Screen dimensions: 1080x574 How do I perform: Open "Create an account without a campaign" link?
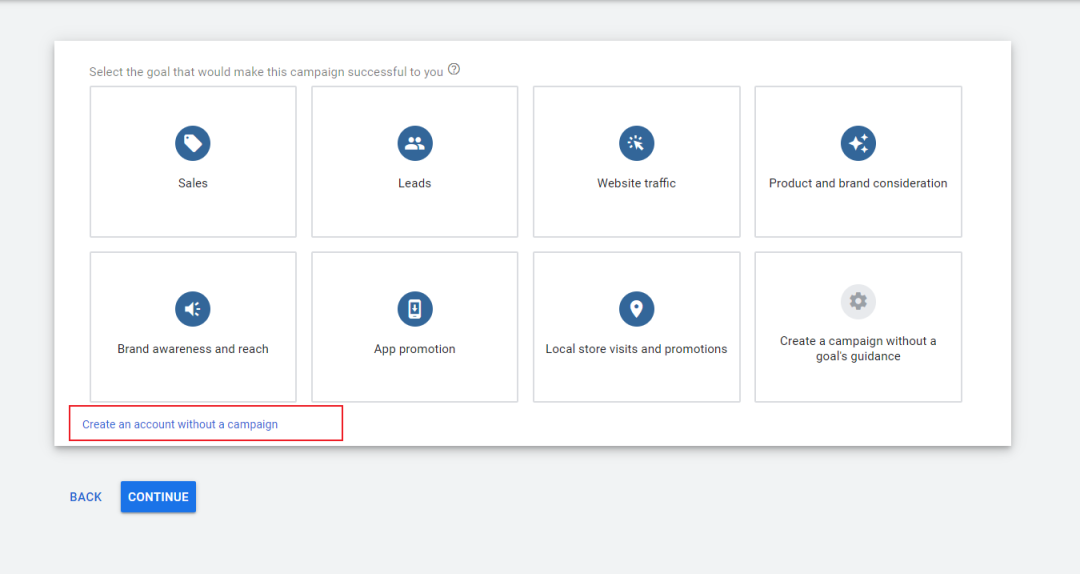tap(180, 424)
